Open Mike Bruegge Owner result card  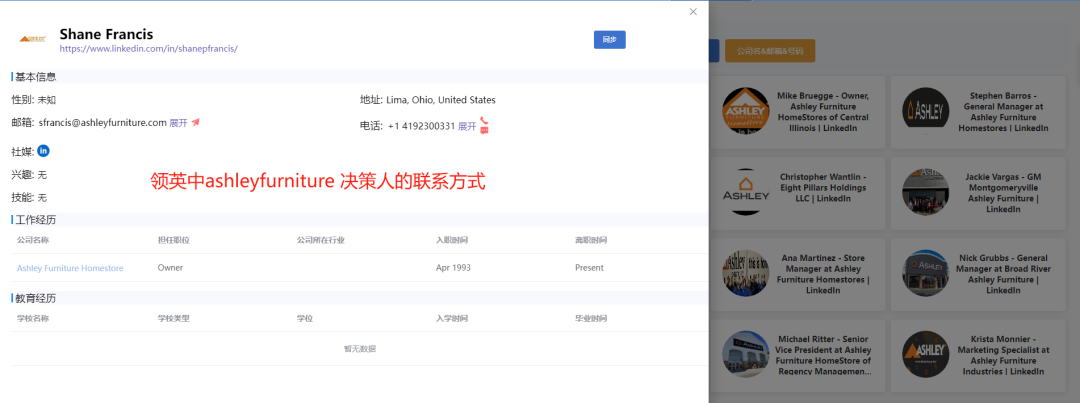coord(796,112)
